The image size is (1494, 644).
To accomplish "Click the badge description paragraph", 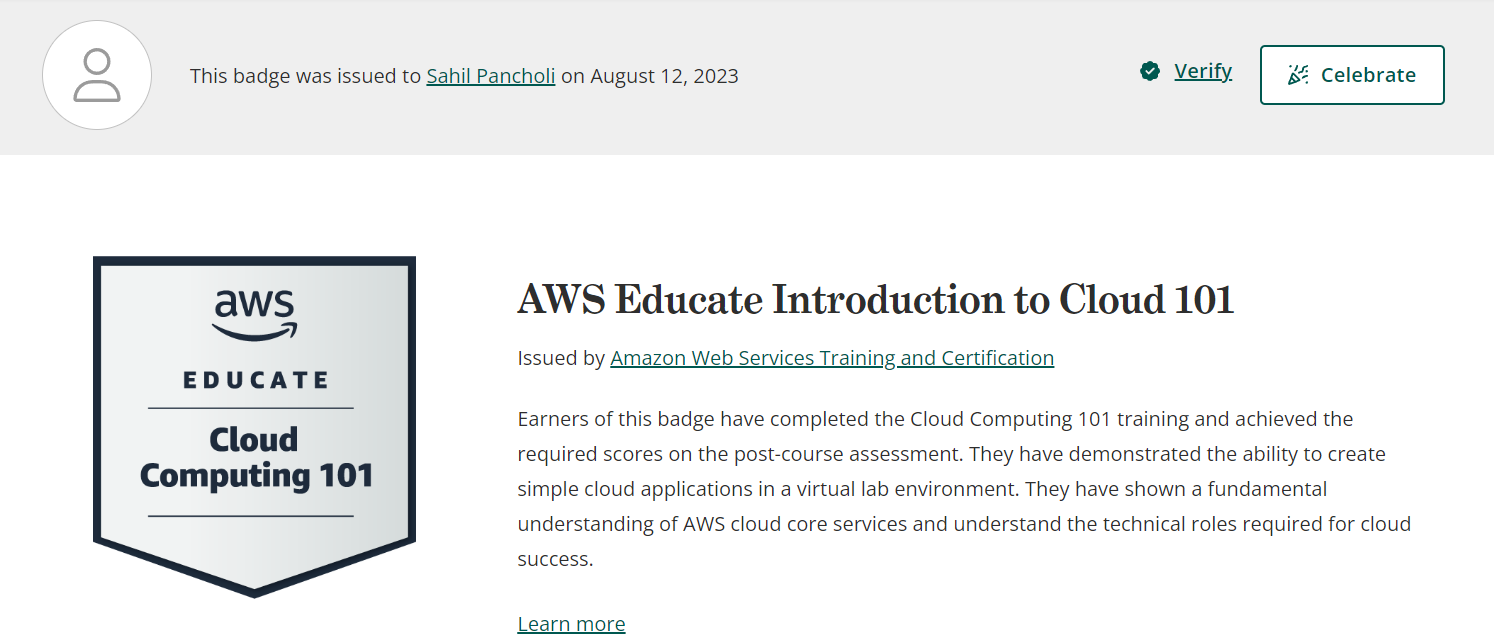I will (x=964, y=489).
